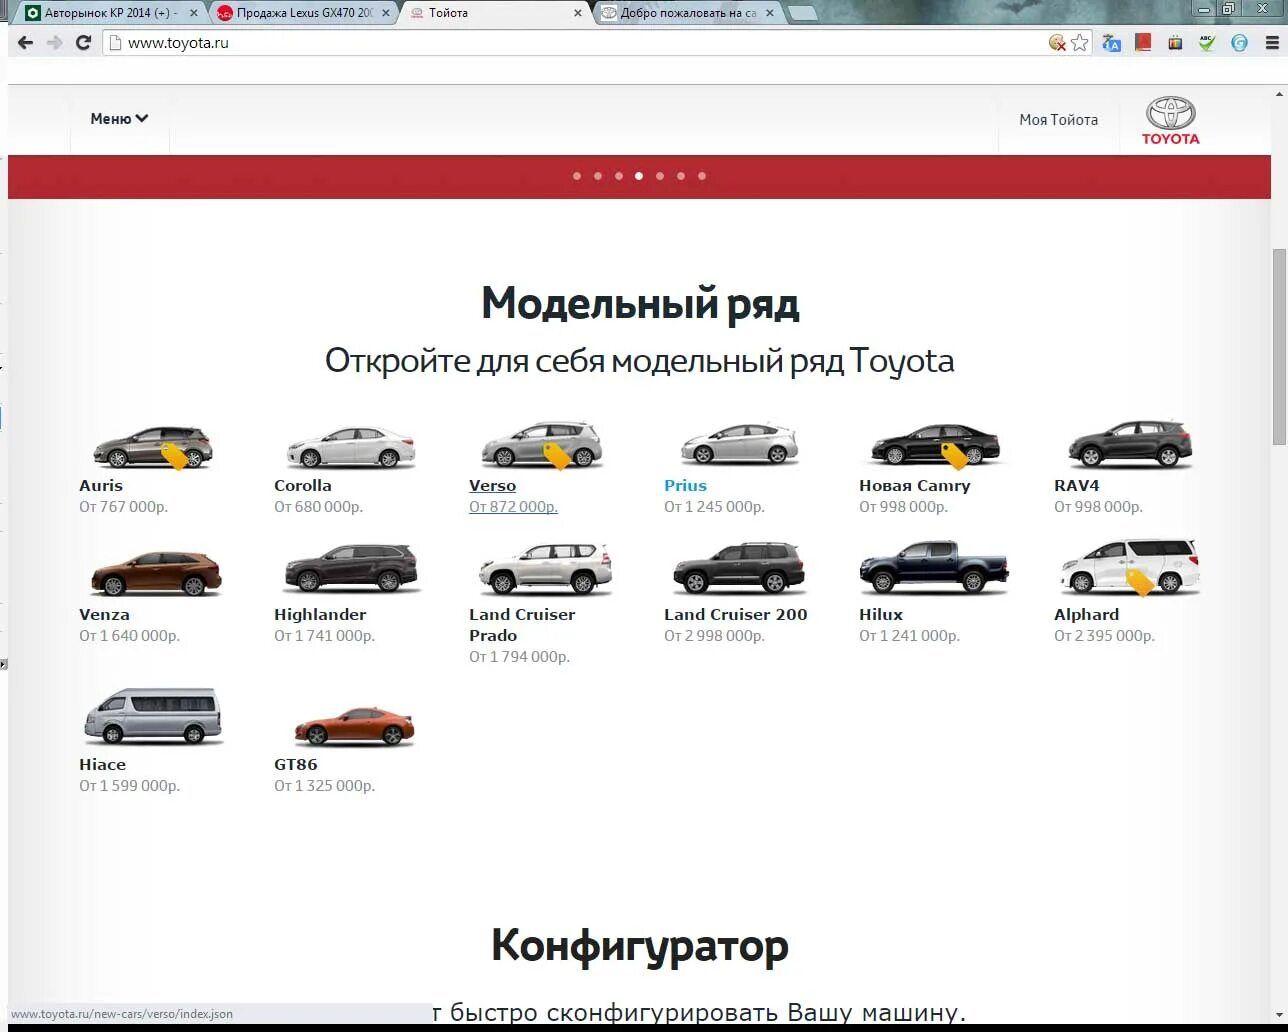Screen dimensions: 1288x1032
Task: Open the Auris car image
Action: pos(152,446)
